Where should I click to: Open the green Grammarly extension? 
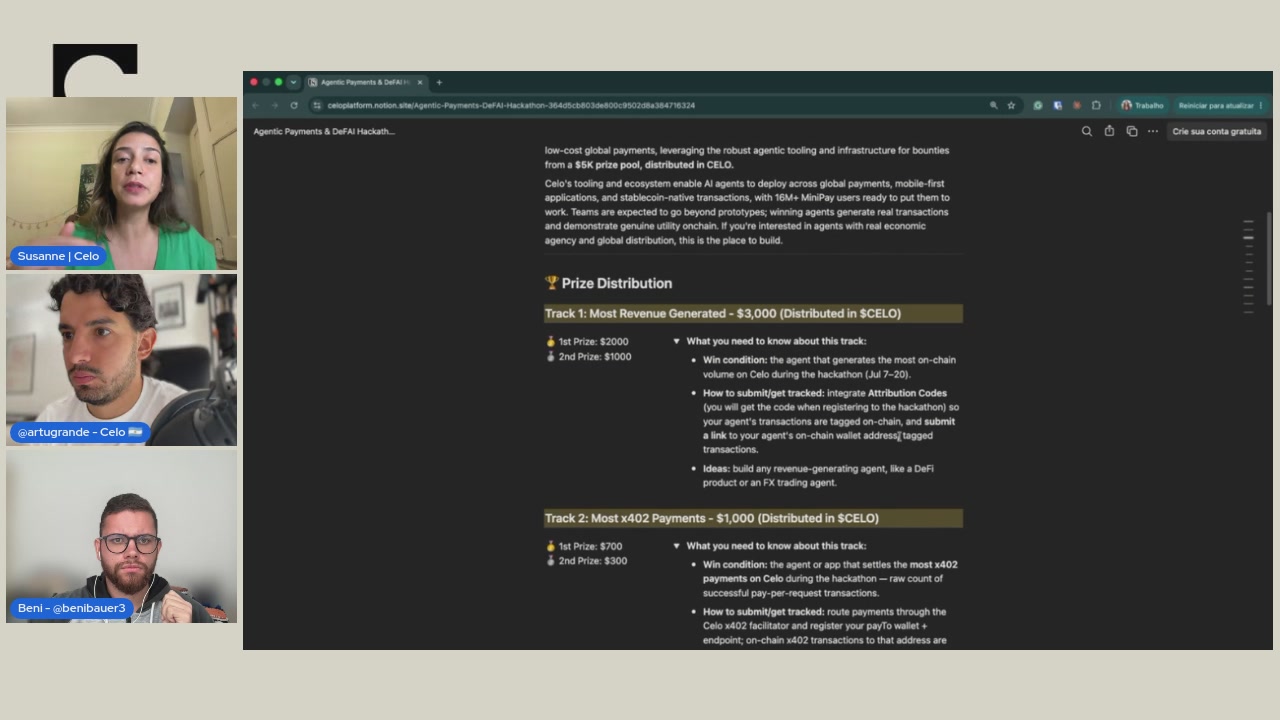pos(1038,105)
